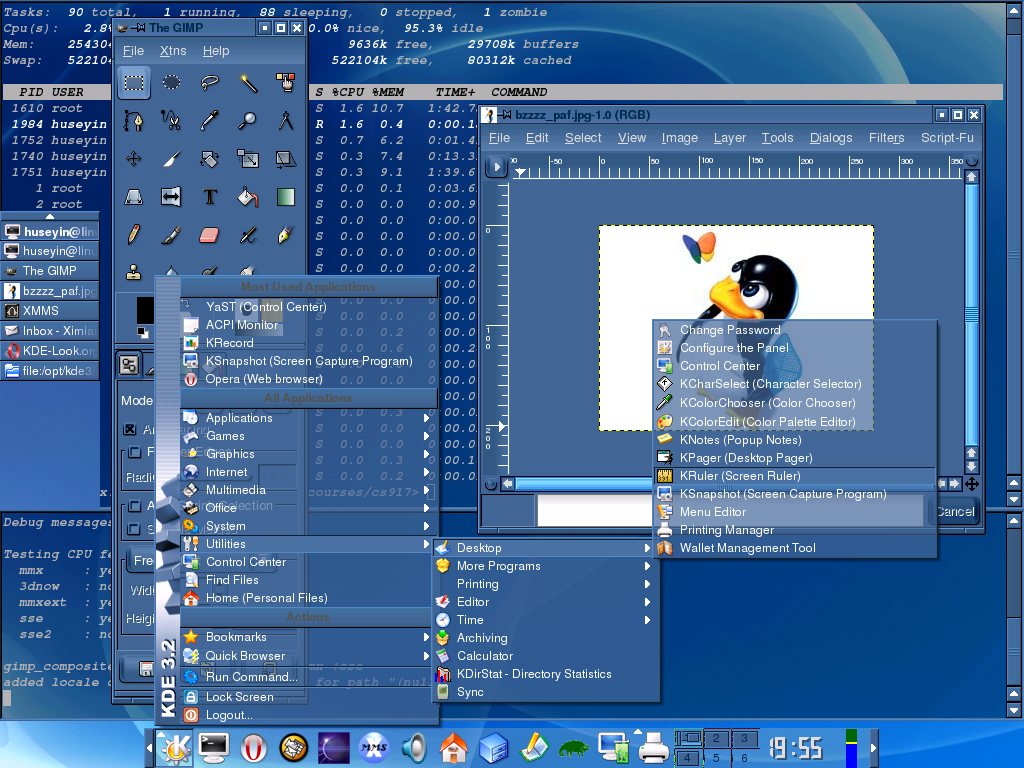
Task: Select the Ellipse Select tool
Action: tap(172, 83)
